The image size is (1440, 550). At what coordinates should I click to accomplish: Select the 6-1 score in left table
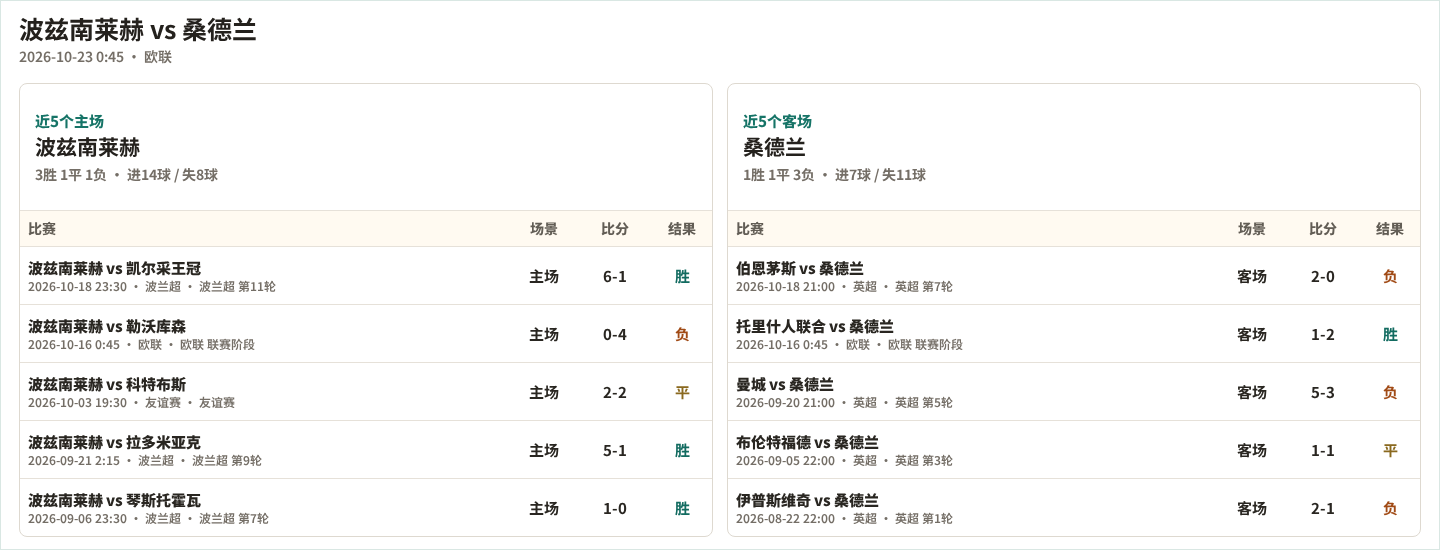click(x=615, y=276)
